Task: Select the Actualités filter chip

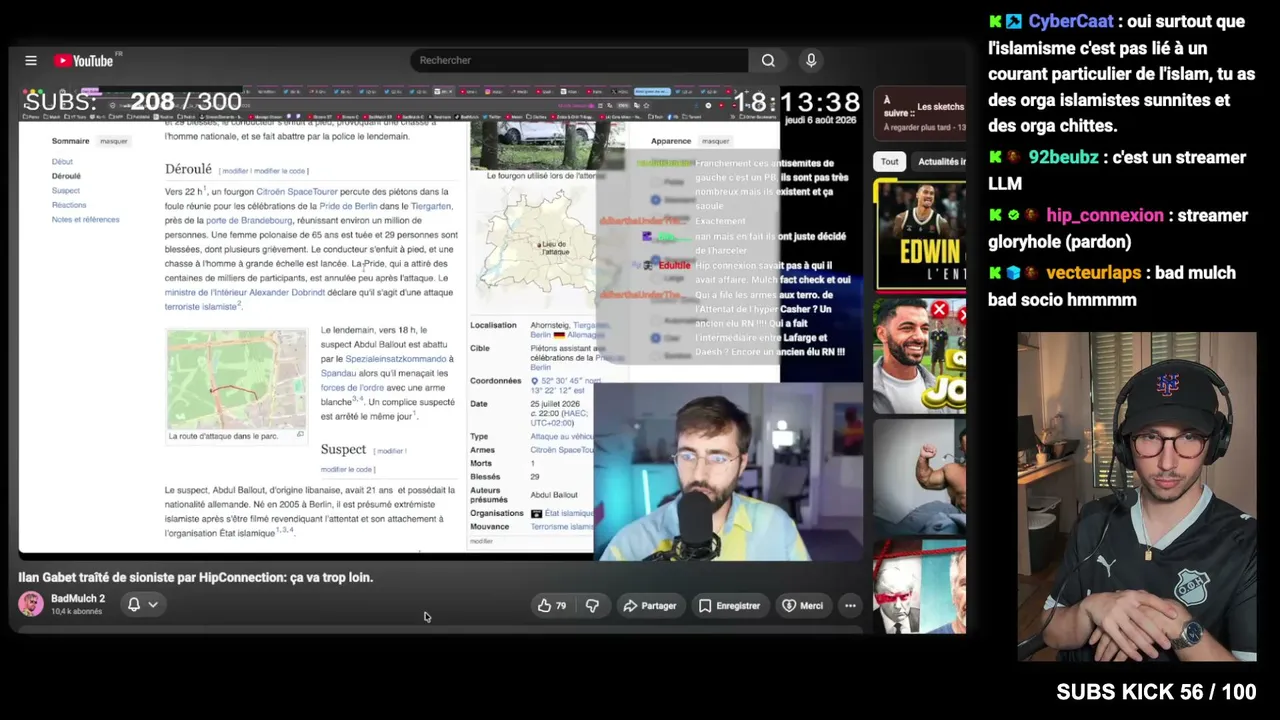Action: pyautogui.click(x=940, y=161)
